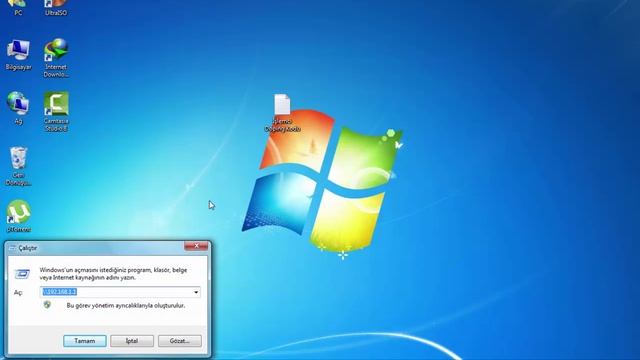Screen dimensions: 640x360
Task: Select the Internet Download Manager shortcut
Action: (x=56, y=58)
